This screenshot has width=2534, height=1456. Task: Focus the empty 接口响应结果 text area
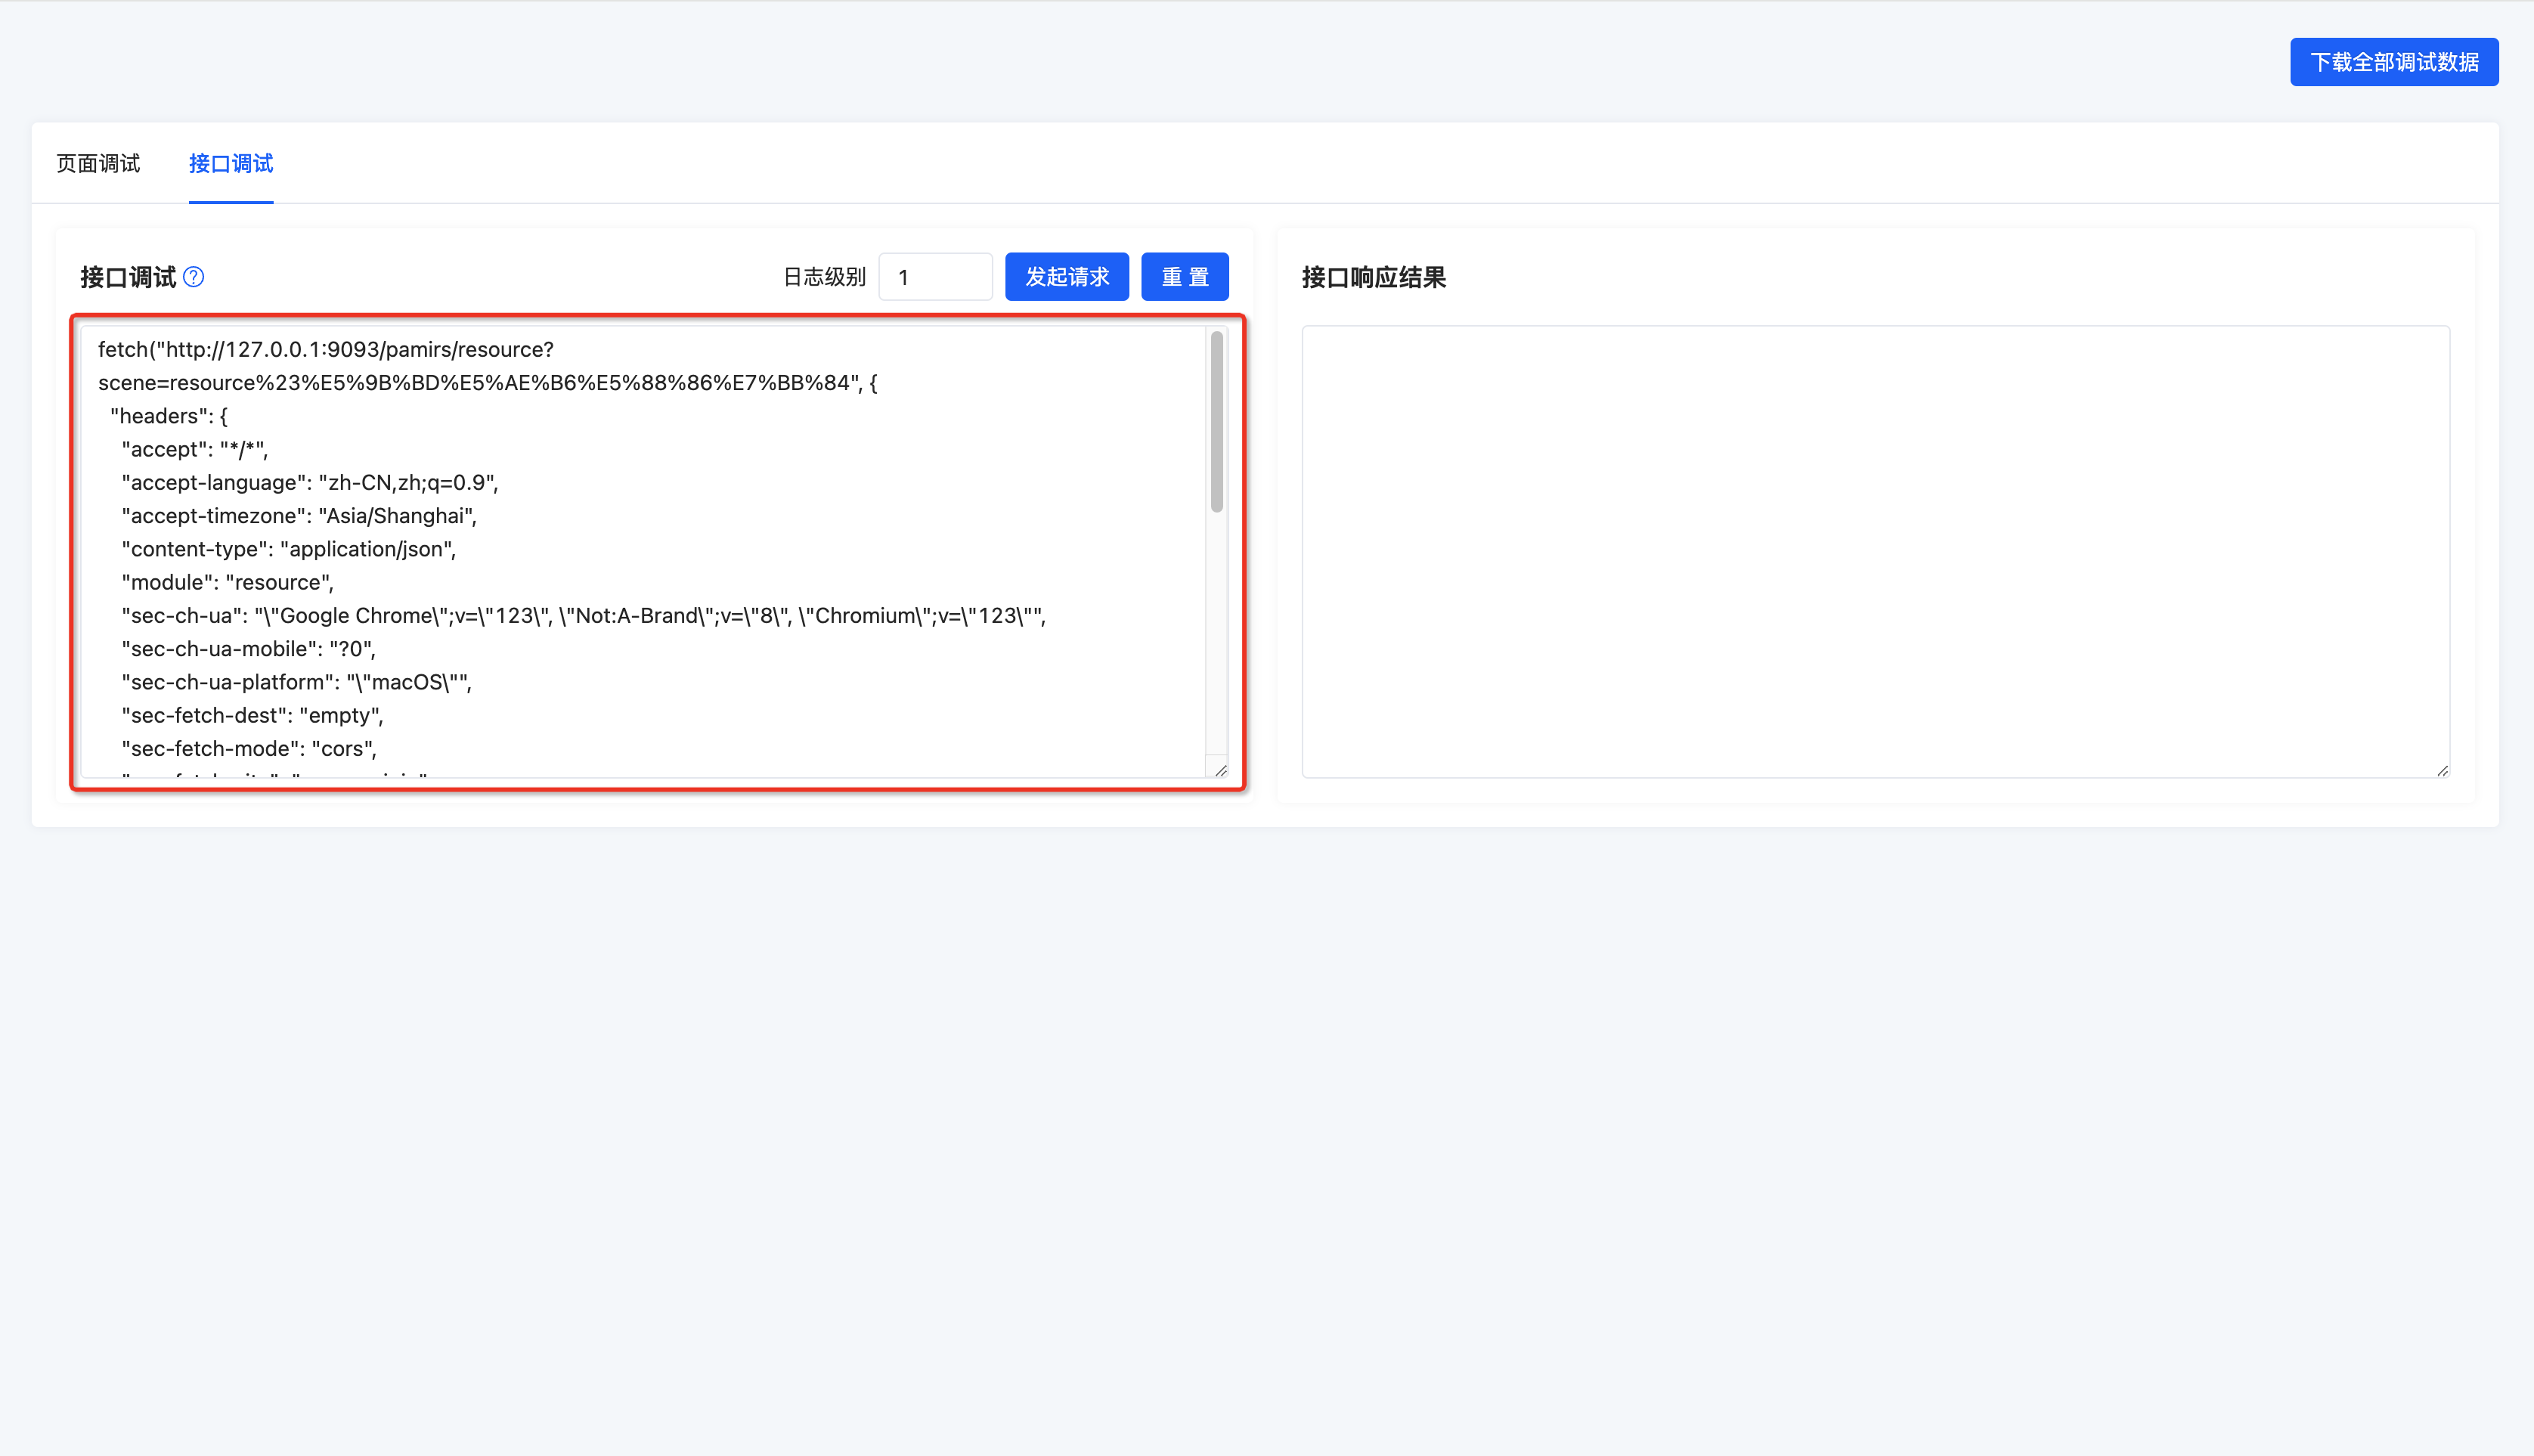(1874, 550)
